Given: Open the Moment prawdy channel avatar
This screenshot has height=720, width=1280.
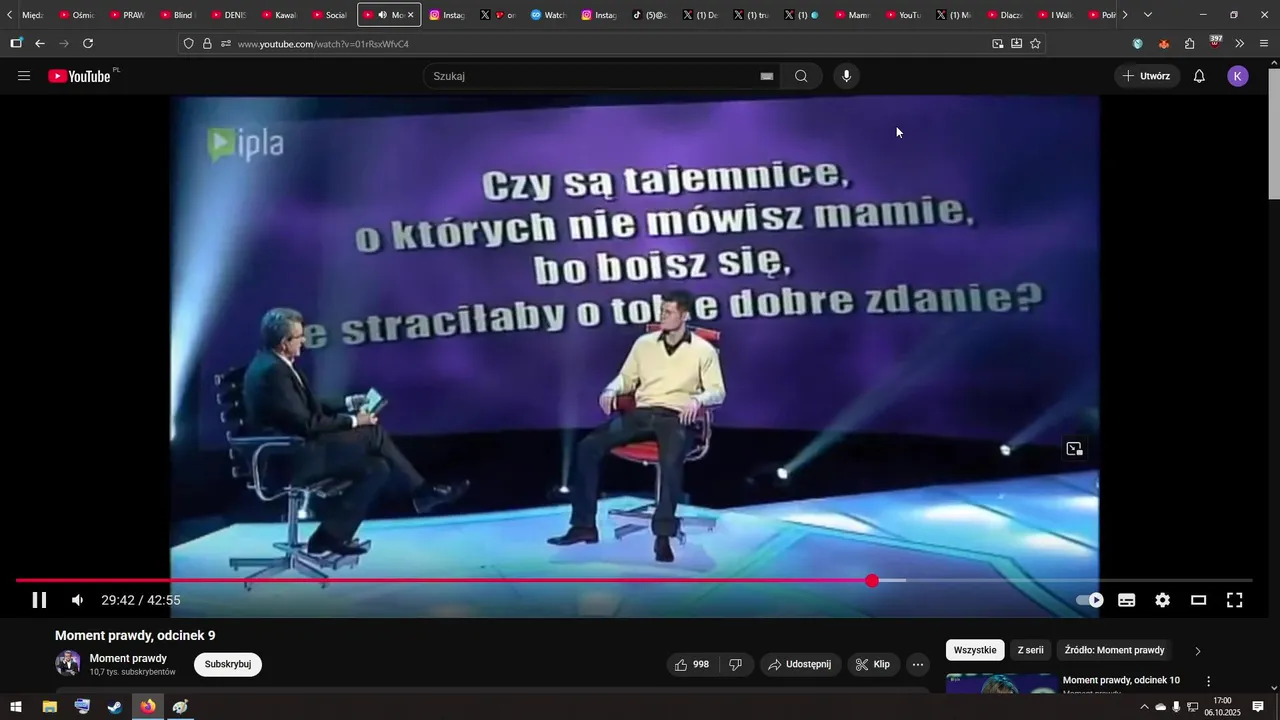Looking at the screenshot, I should pos(68,664).
